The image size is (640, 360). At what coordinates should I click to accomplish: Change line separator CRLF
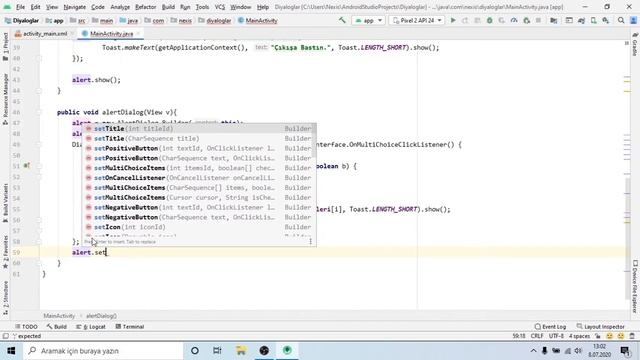pos(537,336)
